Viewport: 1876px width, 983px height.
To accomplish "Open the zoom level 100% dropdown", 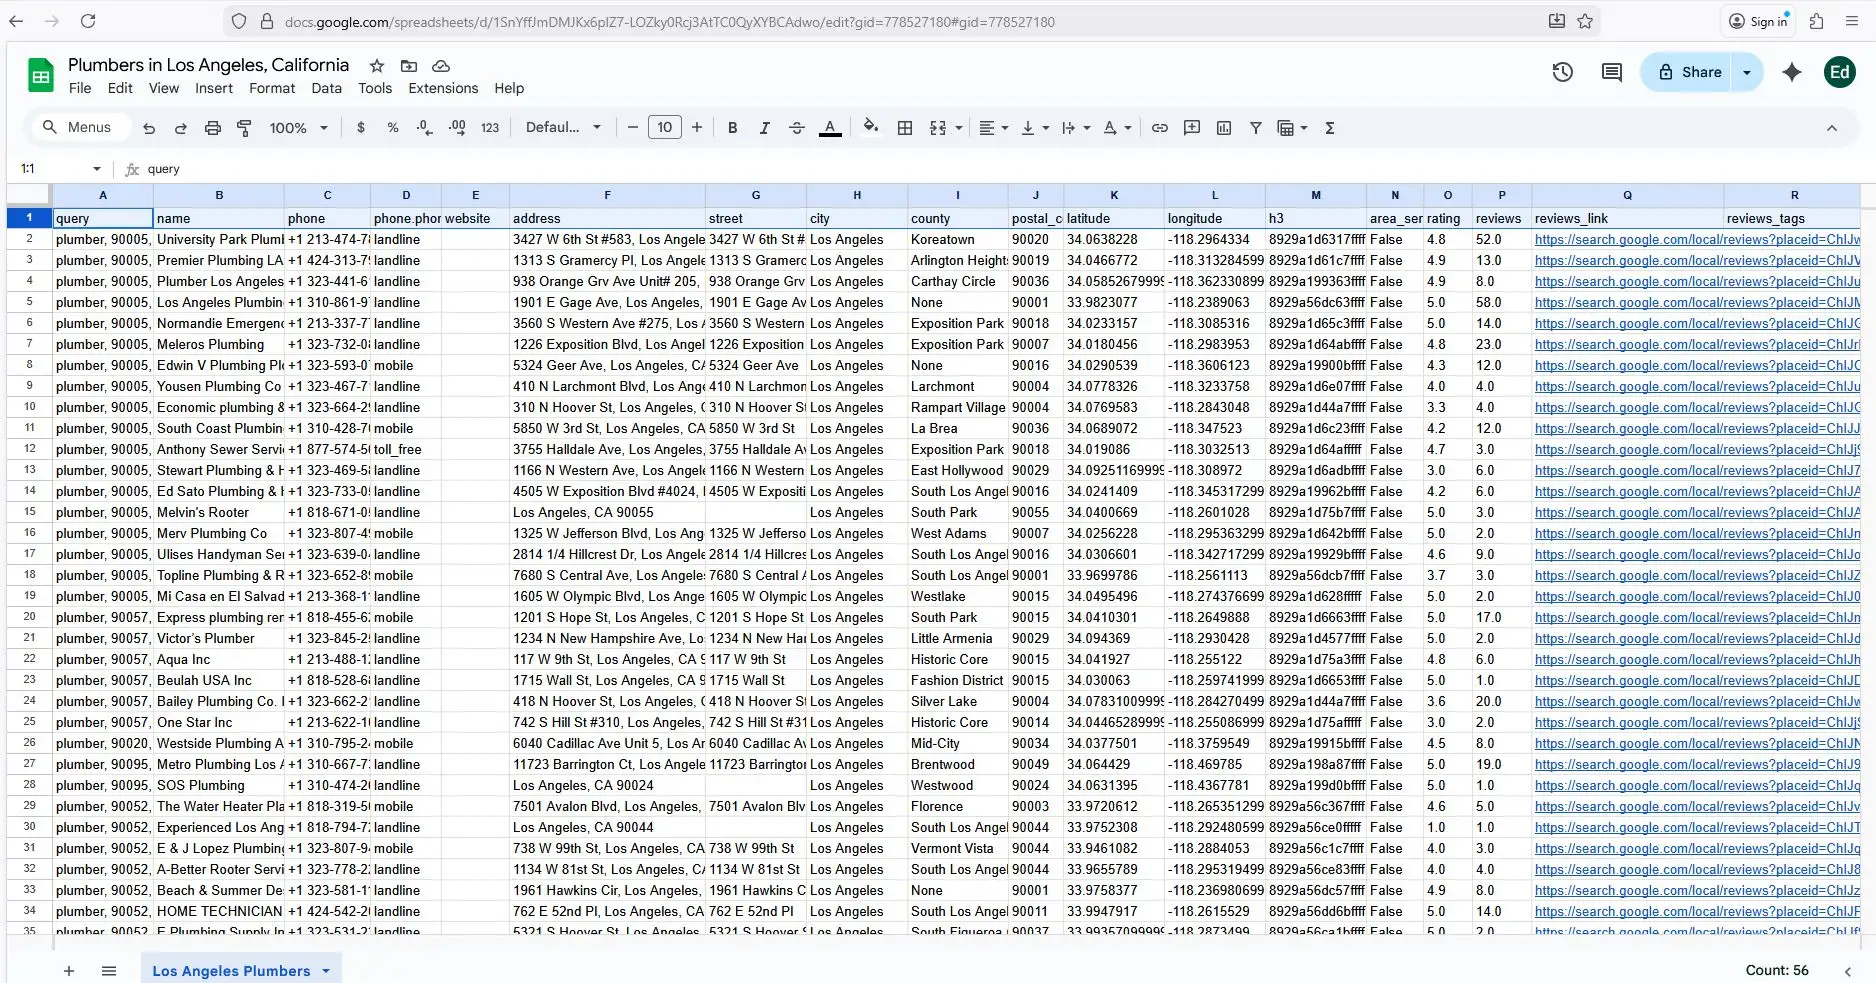I will (298, 128).
